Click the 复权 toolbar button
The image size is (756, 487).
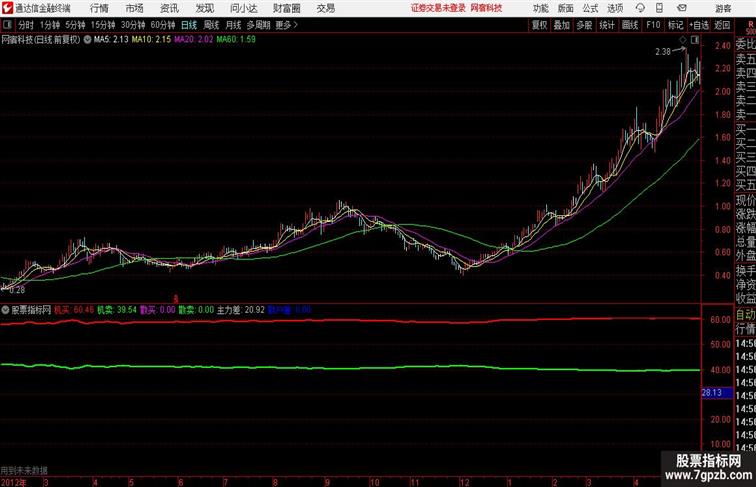click(540, 25)
